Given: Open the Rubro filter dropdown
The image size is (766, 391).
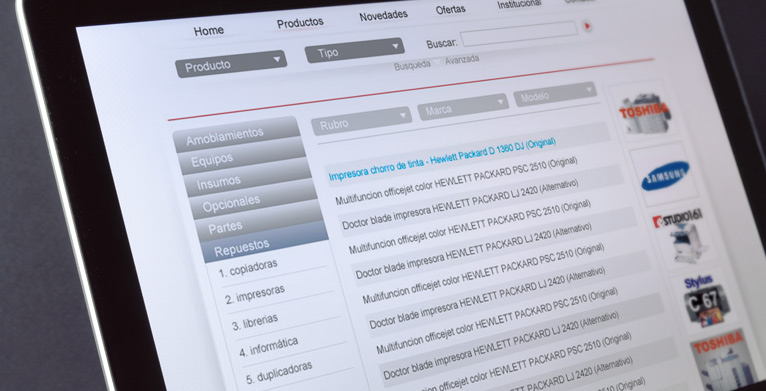Looking at the screenshot, I should tap(362, 121).
